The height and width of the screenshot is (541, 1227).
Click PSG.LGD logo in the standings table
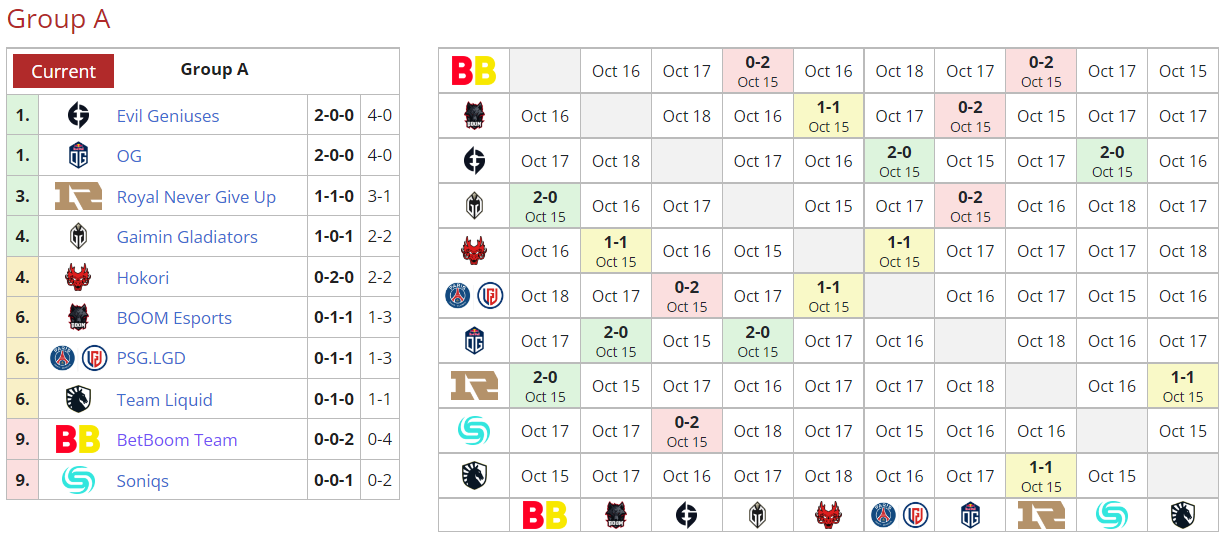[79, 358]
